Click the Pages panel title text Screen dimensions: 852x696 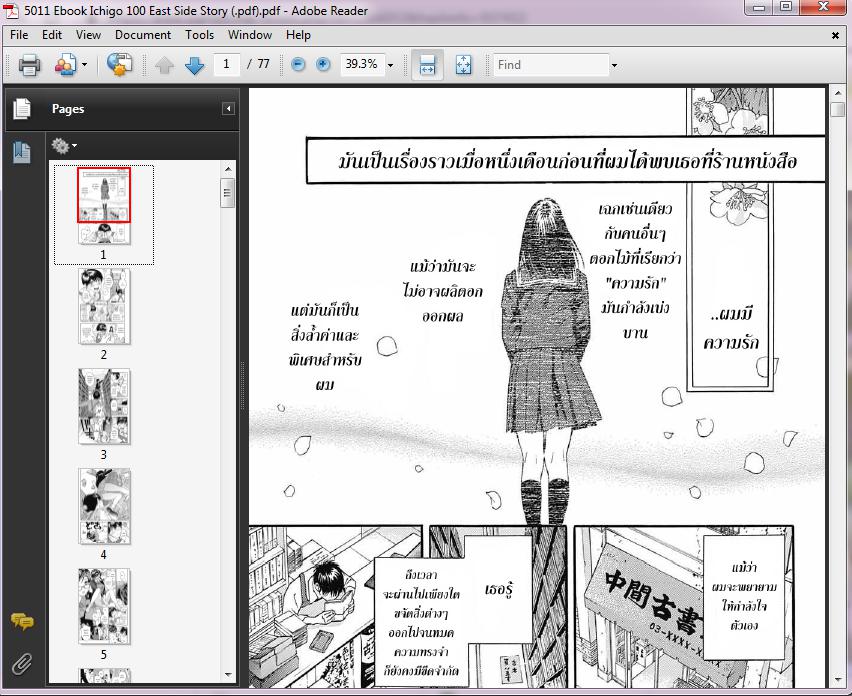[68, 109]
